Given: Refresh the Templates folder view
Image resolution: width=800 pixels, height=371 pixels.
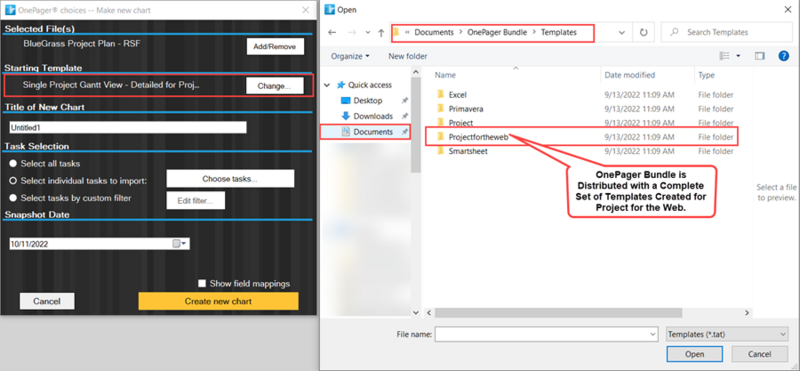Looking at the screenshot, I should point(643,32).
